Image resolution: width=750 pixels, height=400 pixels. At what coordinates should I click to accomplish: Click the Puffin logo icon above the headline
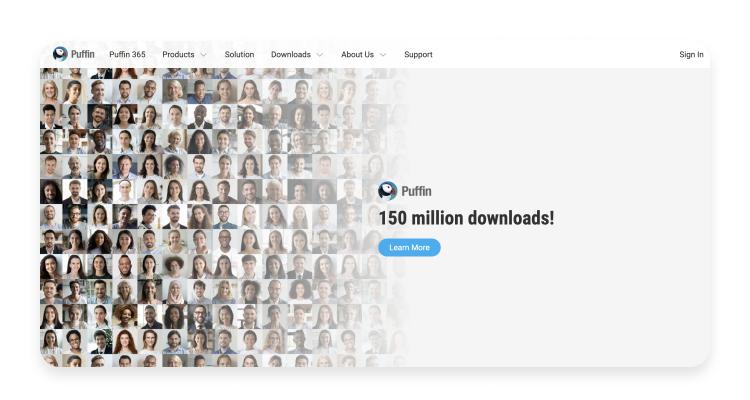[387, 191]
